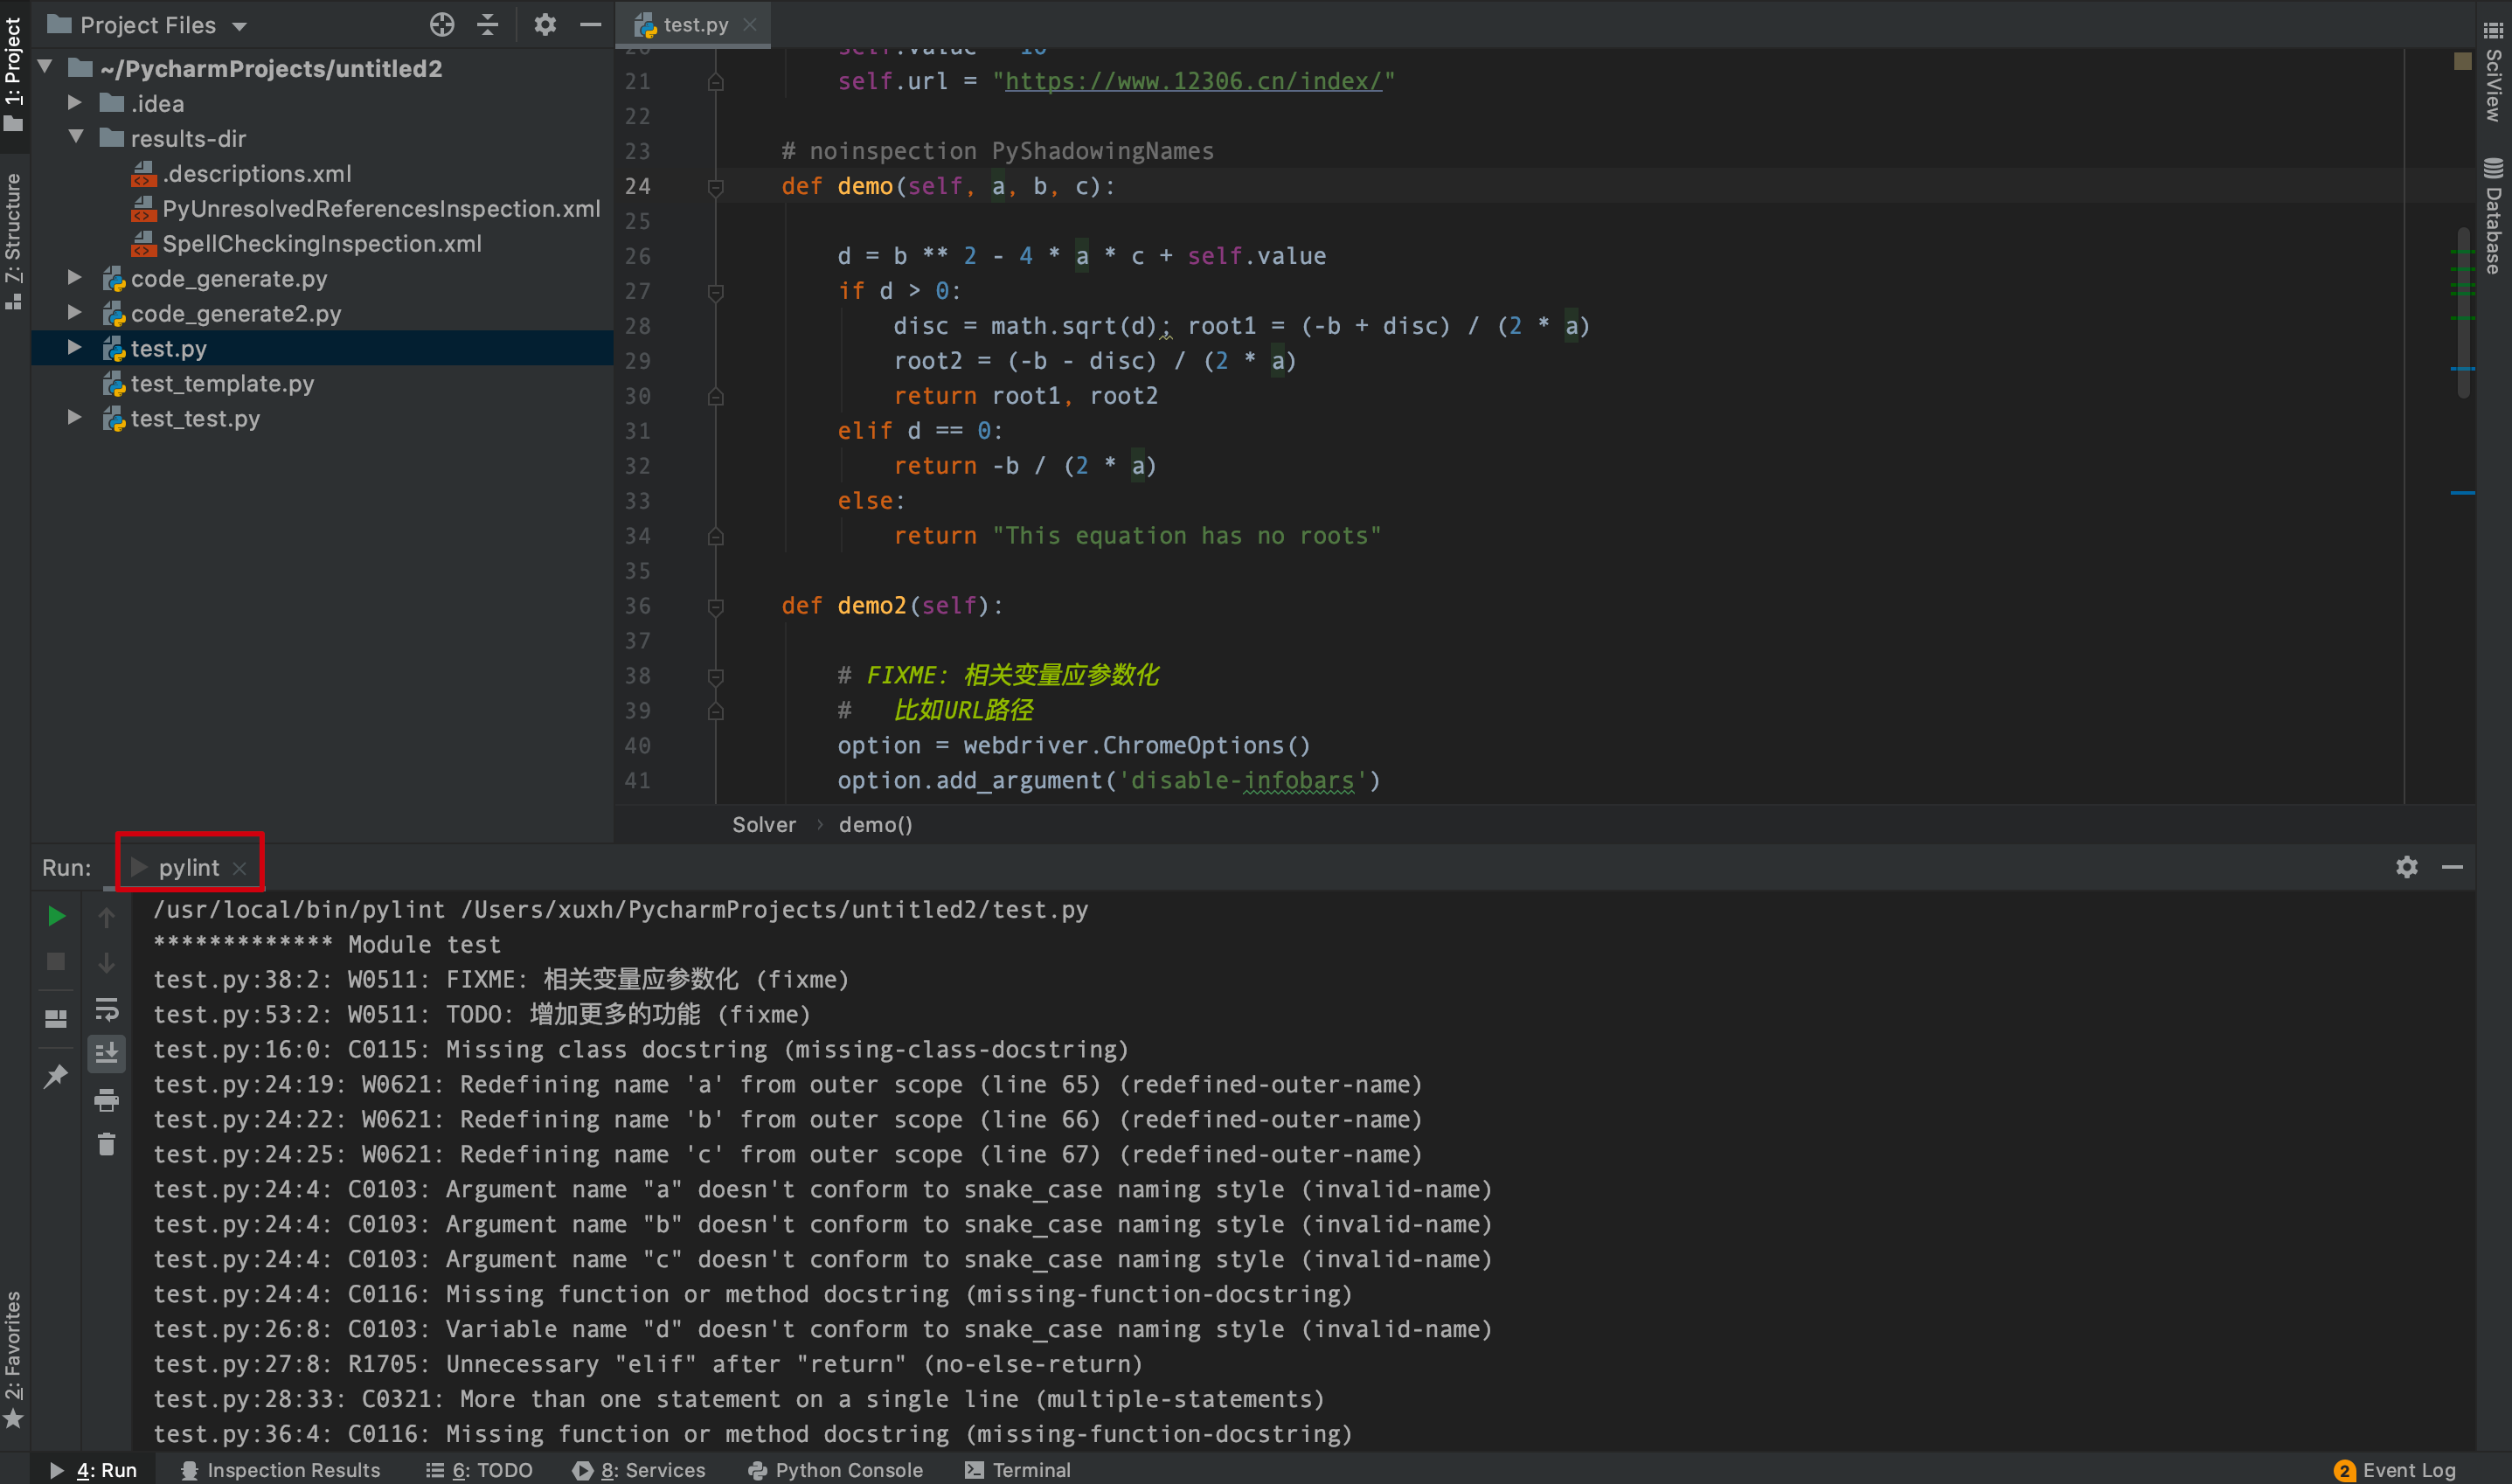Open the 4: Run tool window tab
2512x1484 pixels.
[93, 1470]
